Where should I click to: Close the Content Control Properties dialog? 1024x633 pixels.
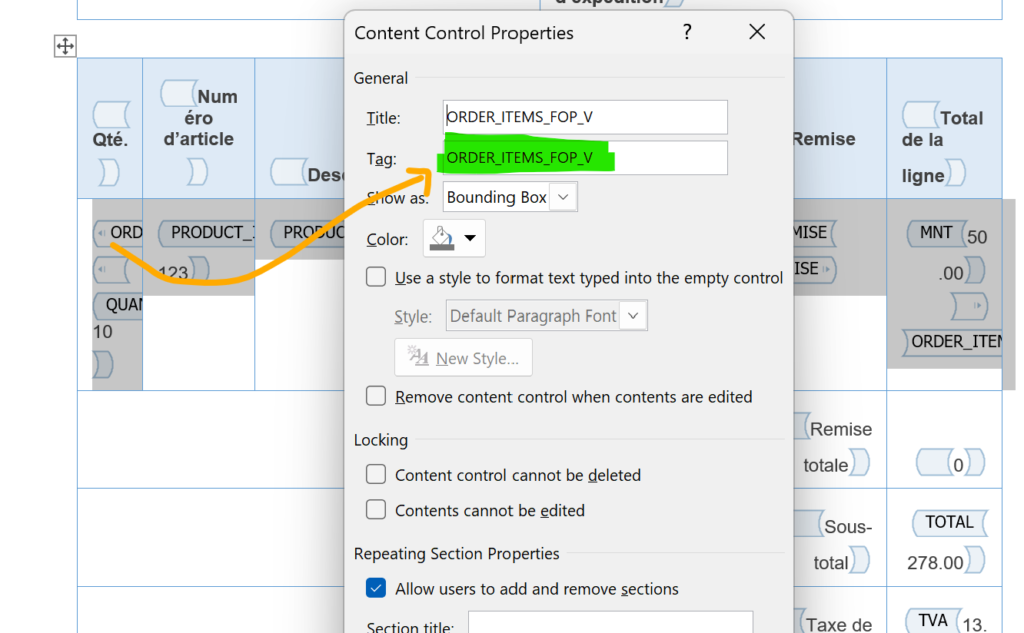click(757, 32)
